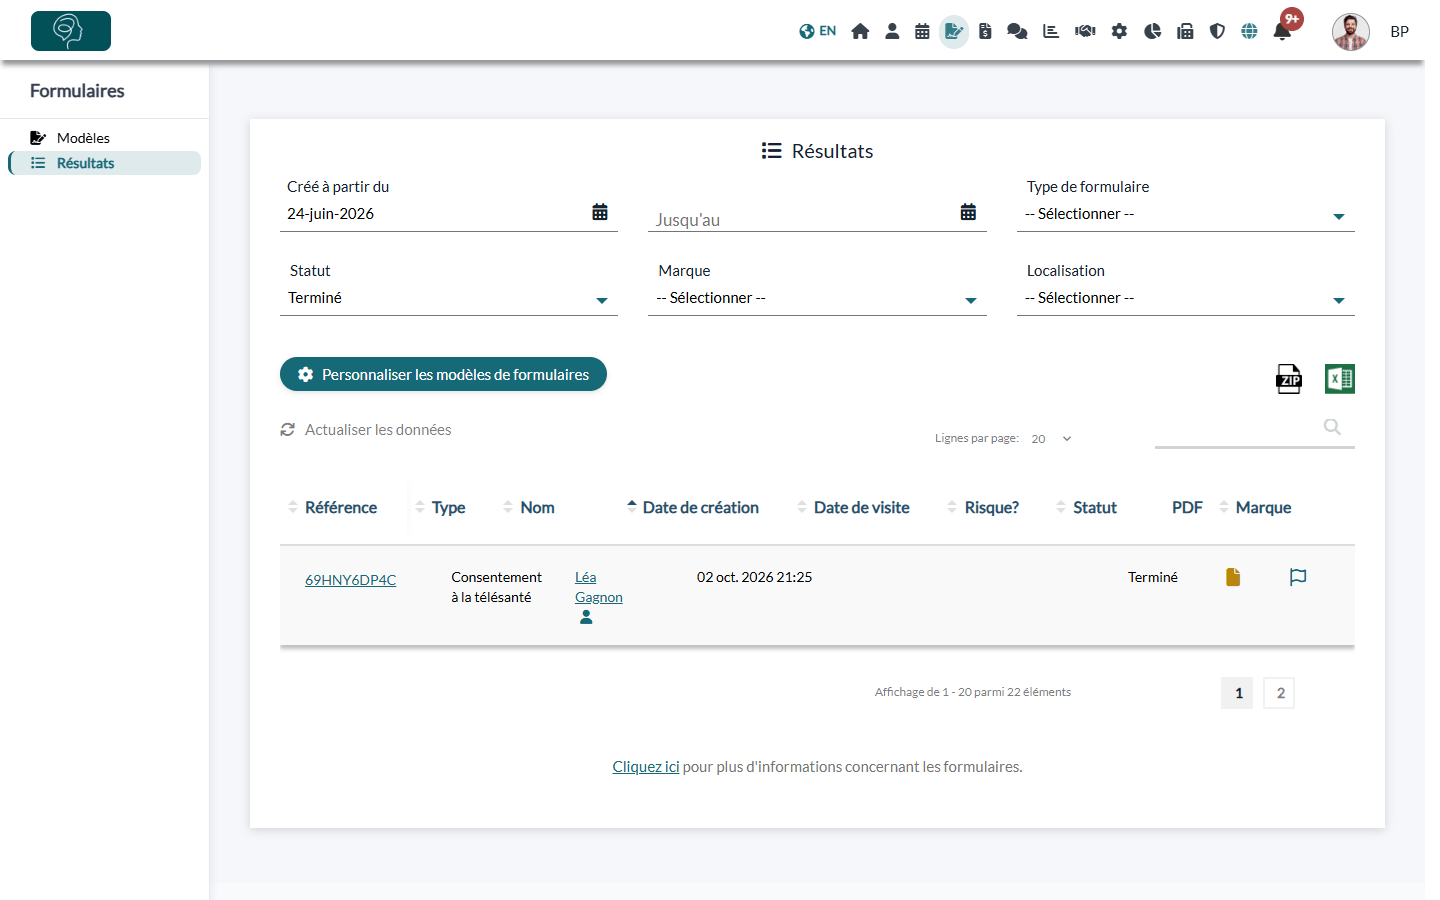Click Actualiser les données

[366, 430]
